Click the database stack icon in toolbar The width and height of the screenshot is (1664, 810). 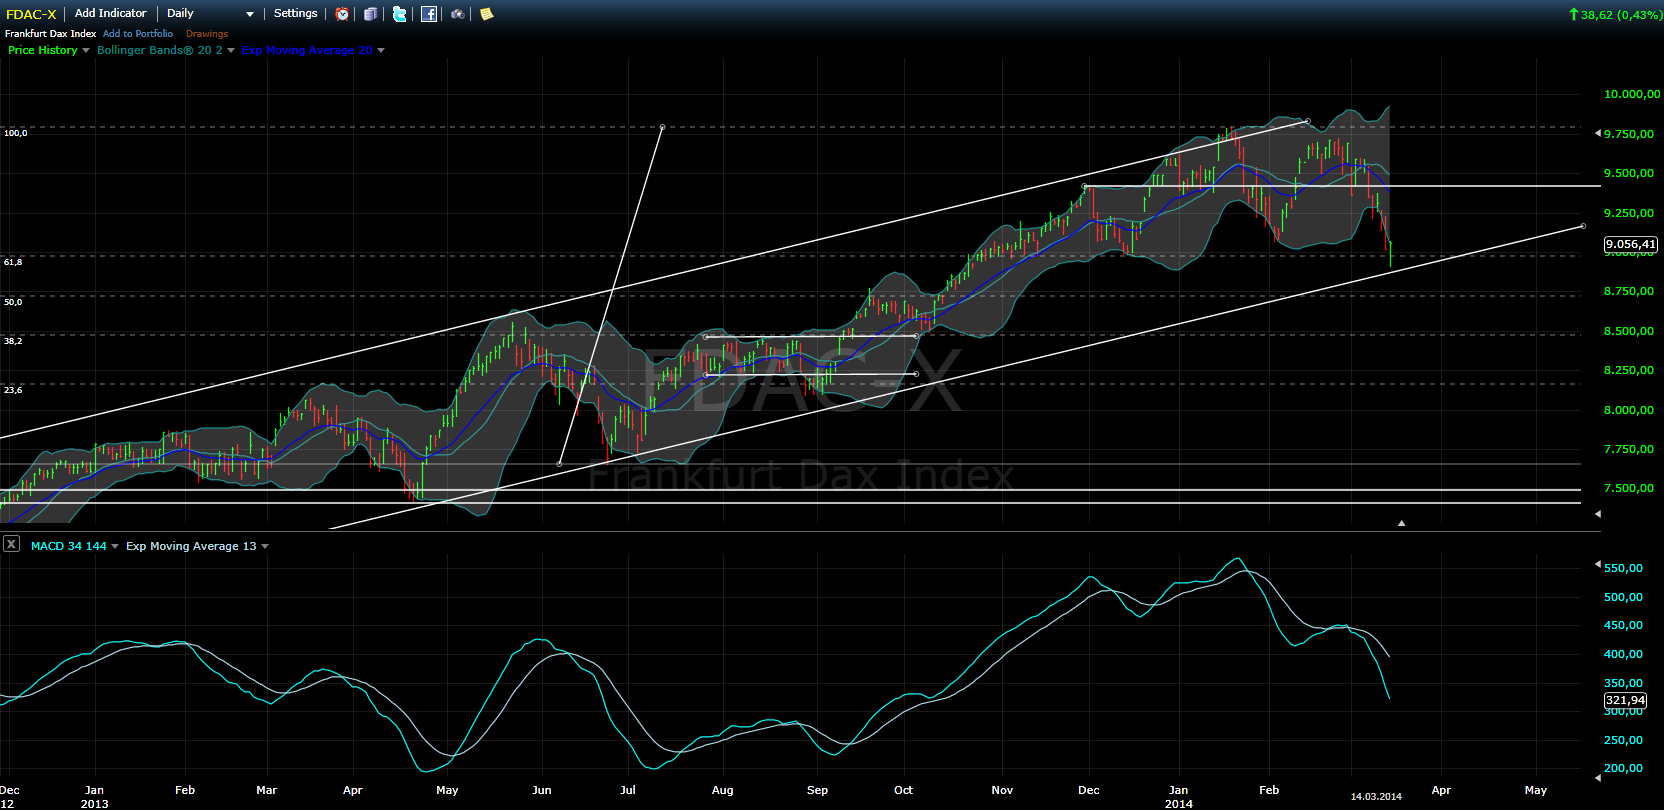click(370, 14)
